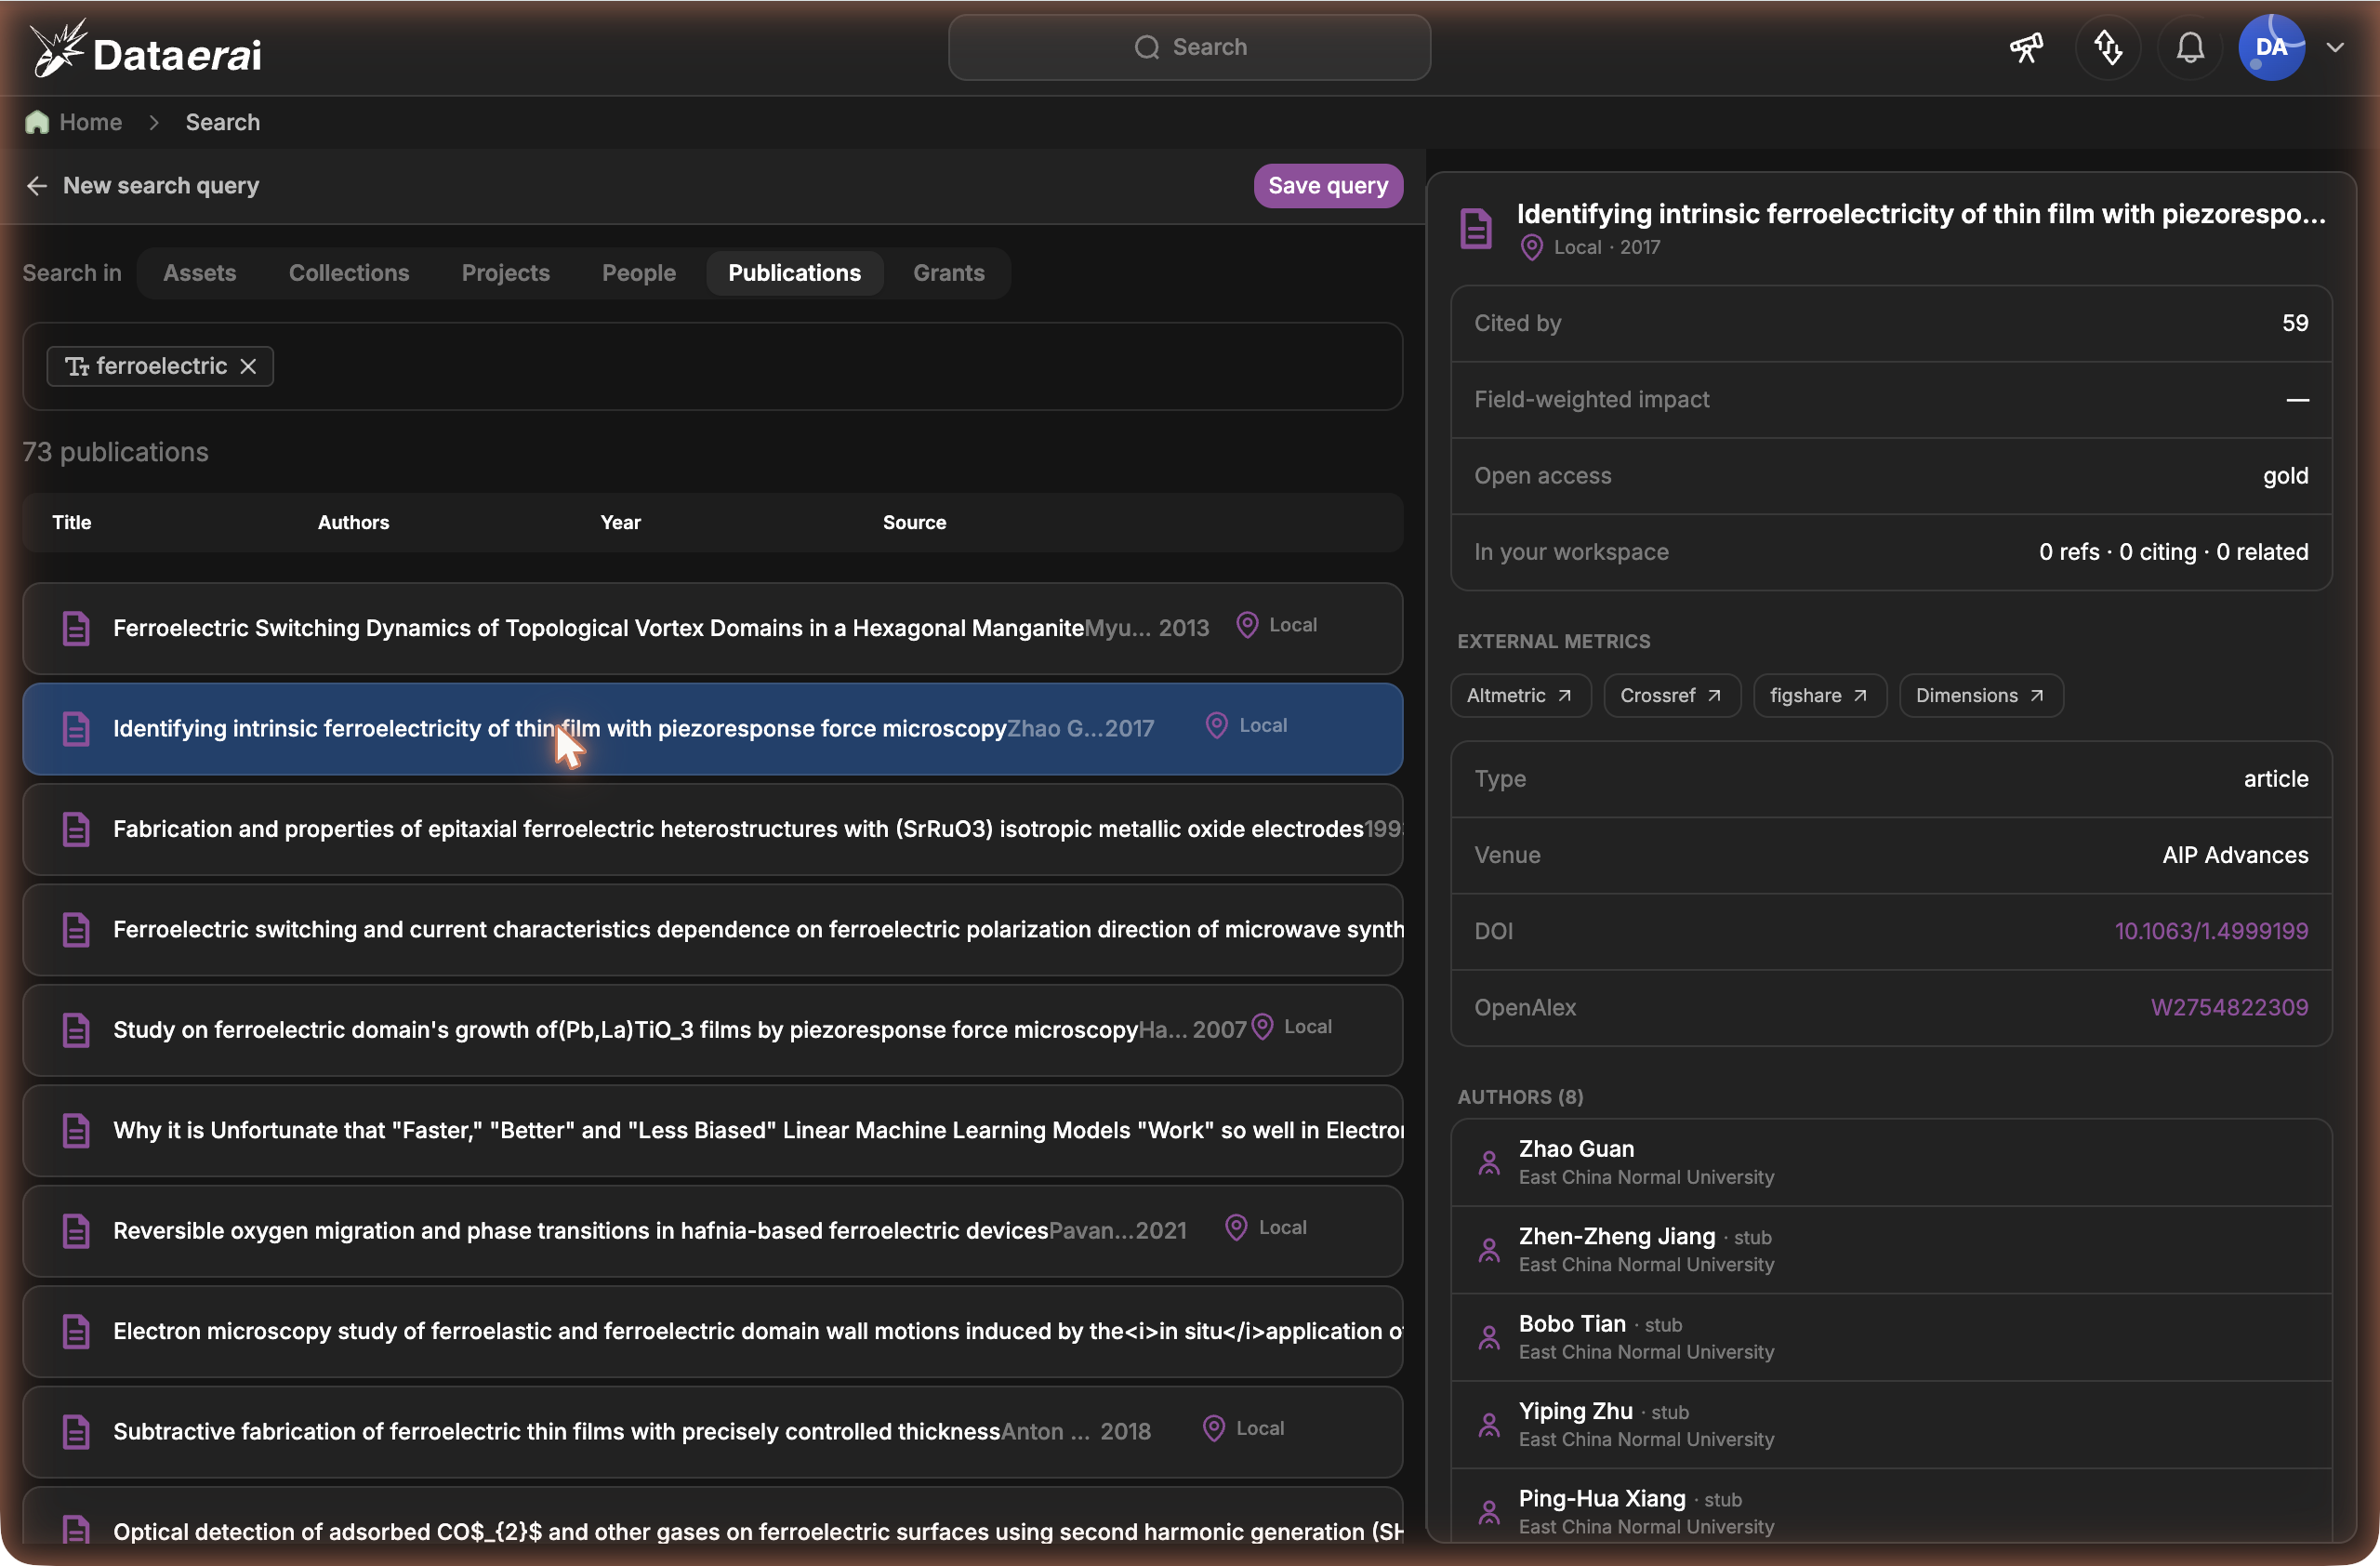
Task: Click the Save query button
Action: [x=1328, y=186]
